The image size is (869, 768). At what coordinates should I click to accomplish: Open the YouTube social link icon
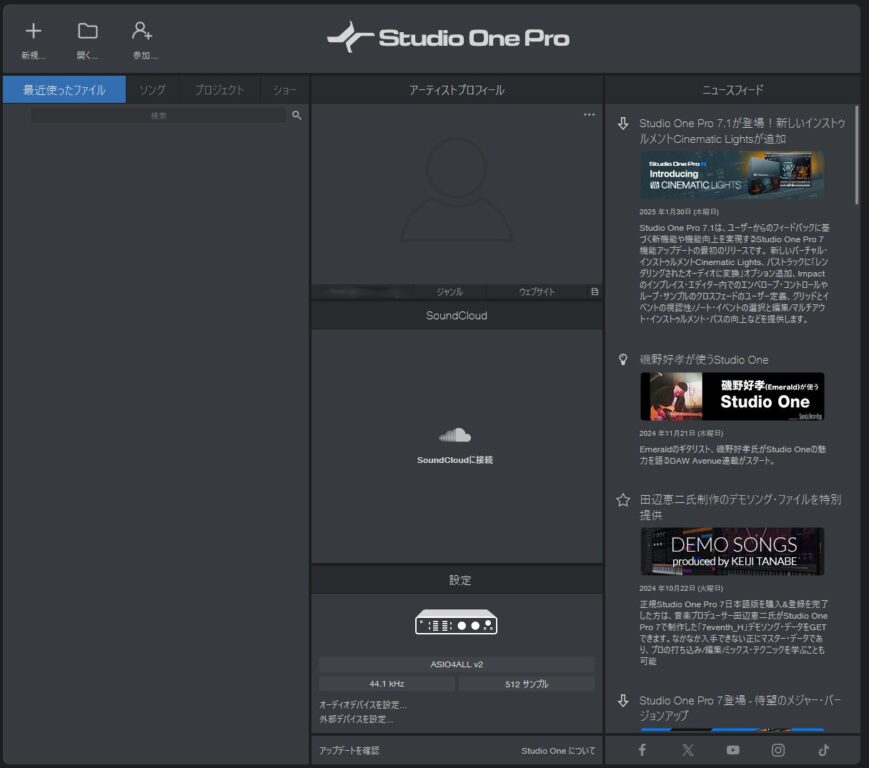(x=733, y=750)
